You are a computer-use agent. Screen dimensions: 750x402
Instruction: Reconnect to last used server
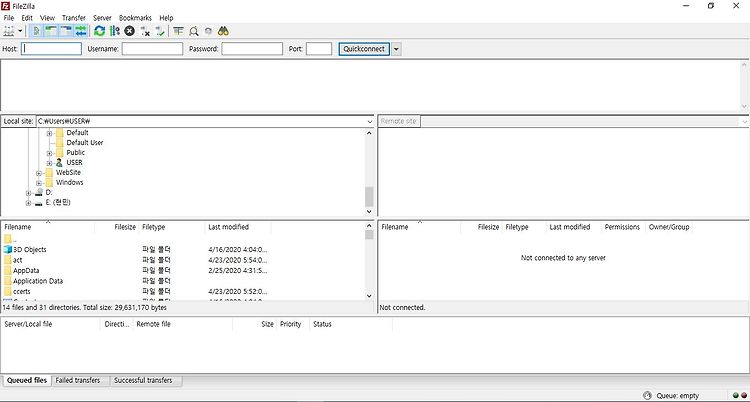pos(160,31)
